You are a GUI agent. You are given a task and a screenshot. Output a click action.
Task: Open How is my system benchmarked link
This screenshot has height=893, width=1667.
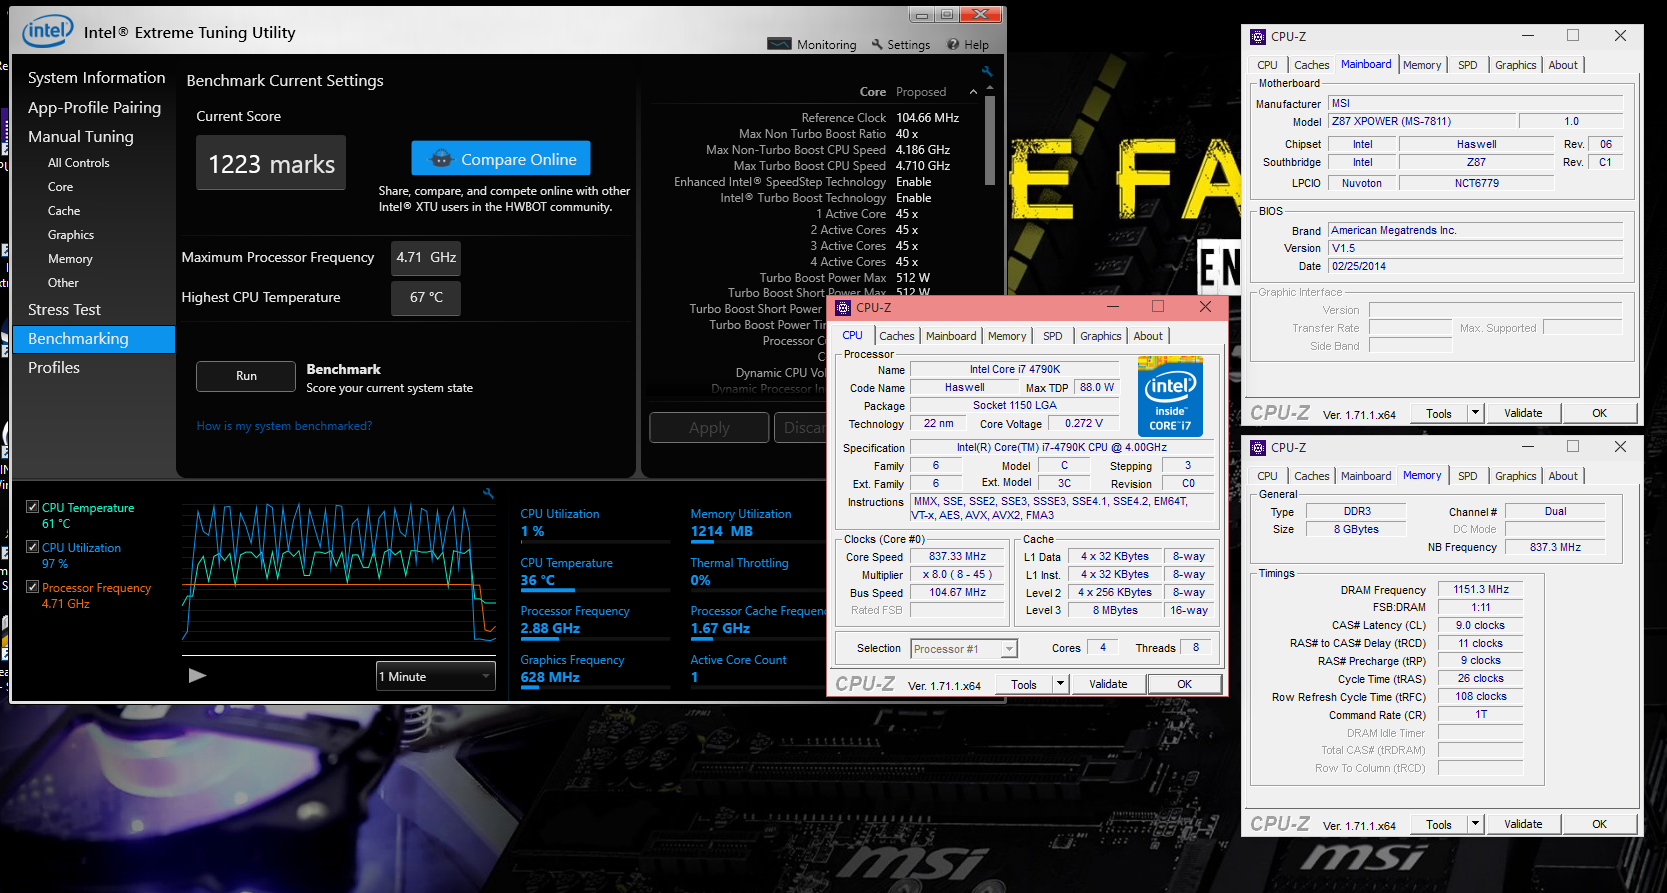coord(284,426)
